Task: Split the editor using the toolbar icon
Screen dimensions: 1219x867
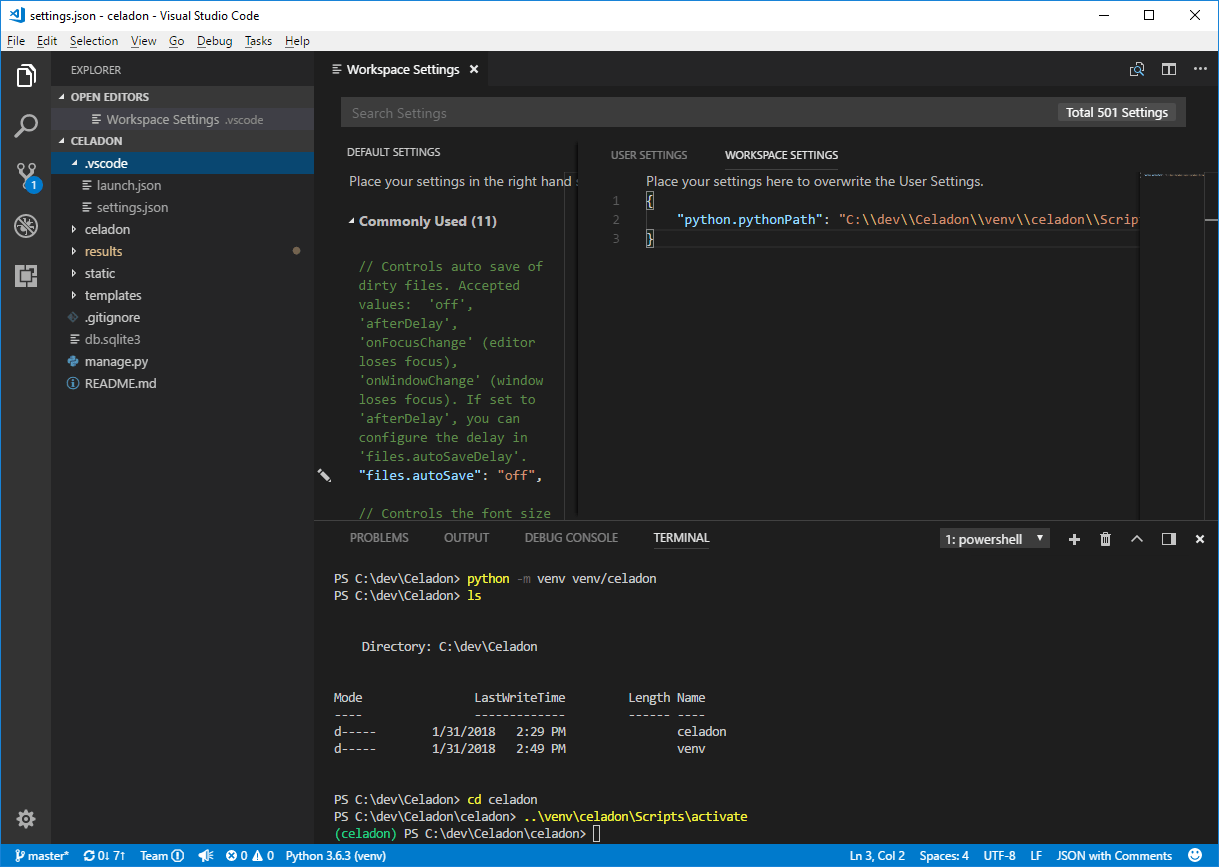Action: [x=1169, y=69]
